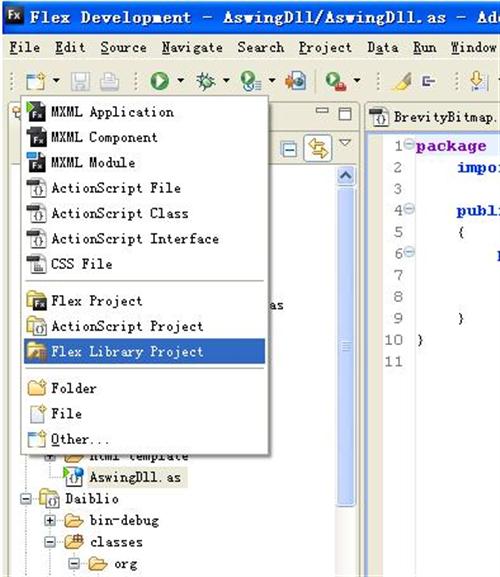Select ActionScript File
The width and height of the screenshot is (500, 577).
pos(144,188)
